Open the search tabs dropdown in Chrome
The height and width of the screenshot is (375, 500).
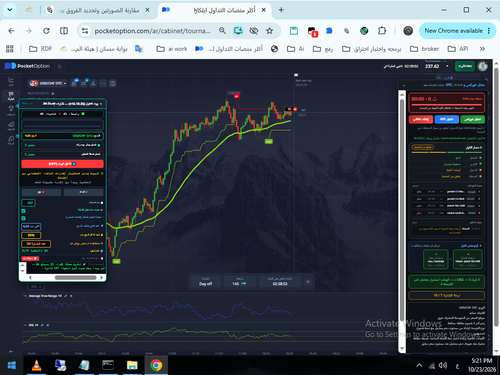click(10, 10)
